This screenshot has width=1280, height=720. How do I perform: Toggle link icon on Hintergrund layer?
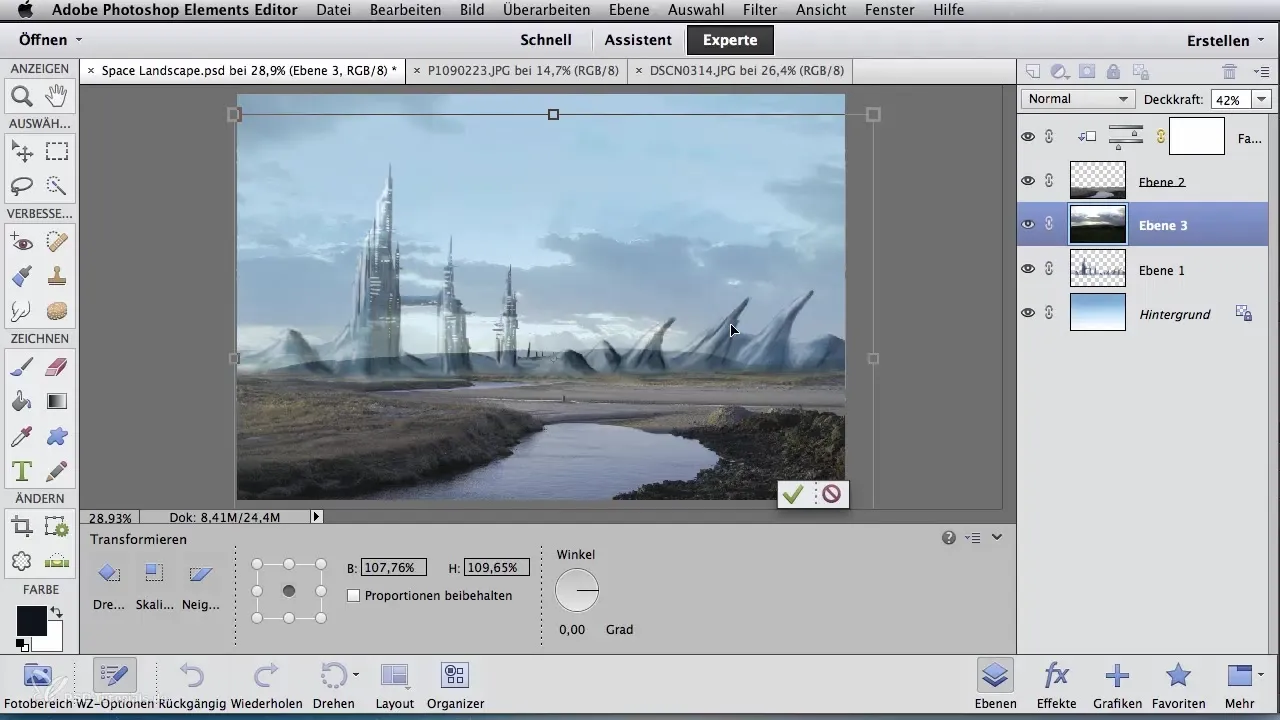1049,312
